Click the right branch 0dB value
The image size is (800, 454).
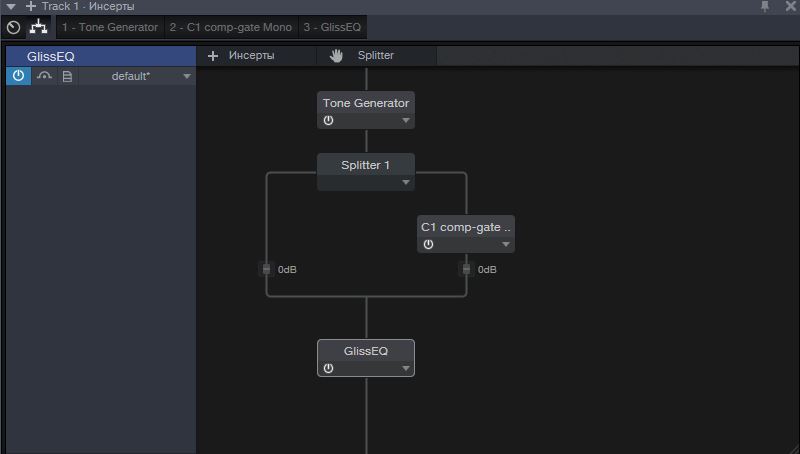pos(487,269)
